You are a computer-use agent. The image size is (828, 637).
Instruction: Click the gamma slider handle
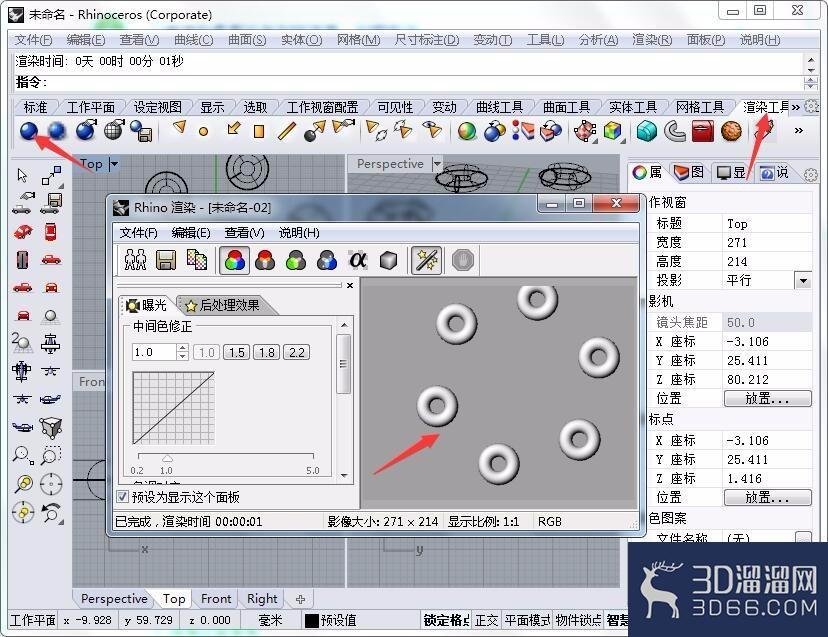167,458
